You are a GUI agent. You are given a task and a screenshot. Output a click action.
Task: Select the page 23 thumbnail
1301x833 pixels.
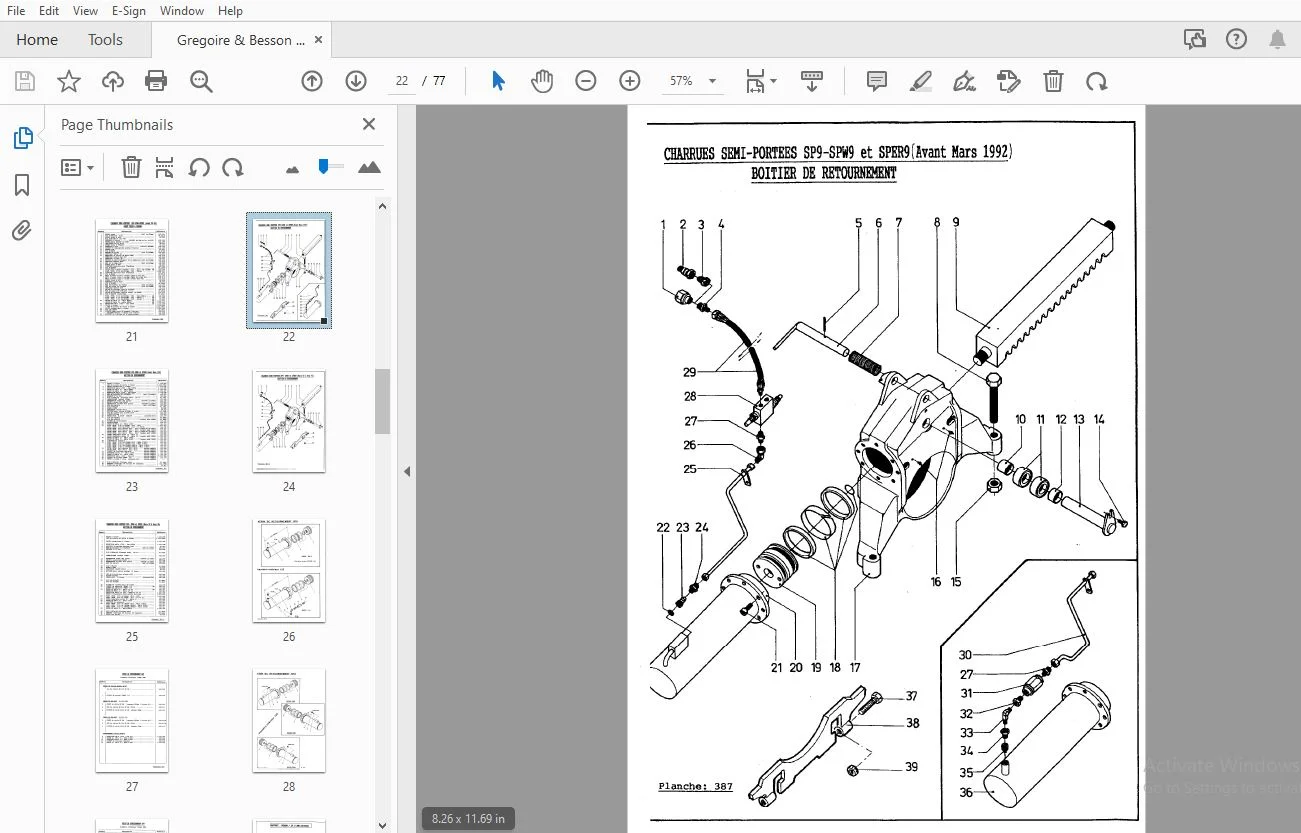pos(132,421)
